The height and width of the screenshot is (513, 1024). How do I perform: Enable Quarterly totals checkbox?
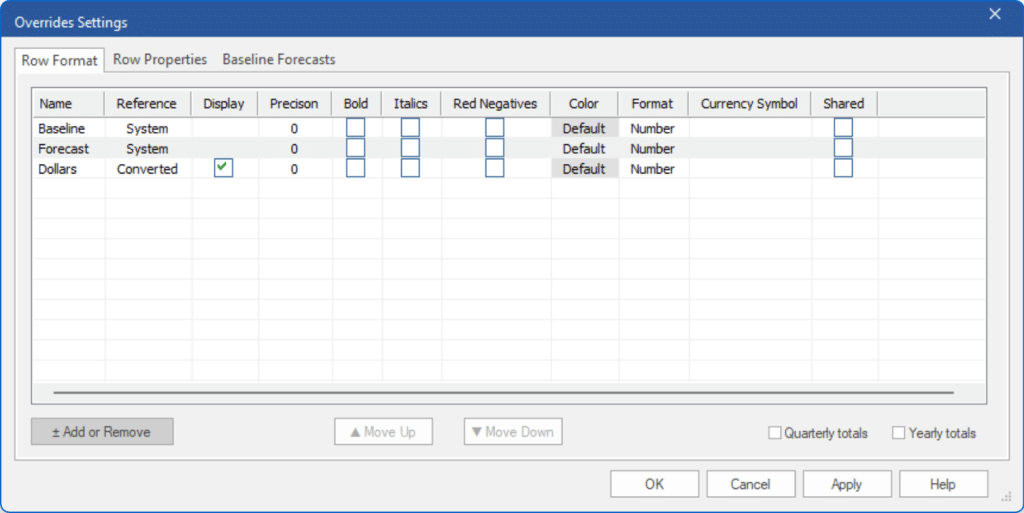tap(775, 433)
